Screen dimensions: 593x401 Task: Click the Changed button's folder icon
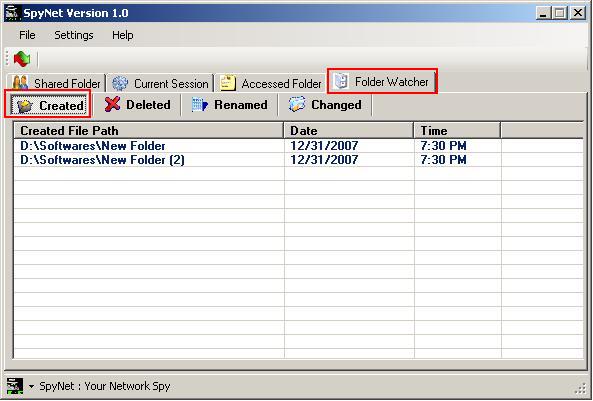pyautogui.click(x=297, y=104)
